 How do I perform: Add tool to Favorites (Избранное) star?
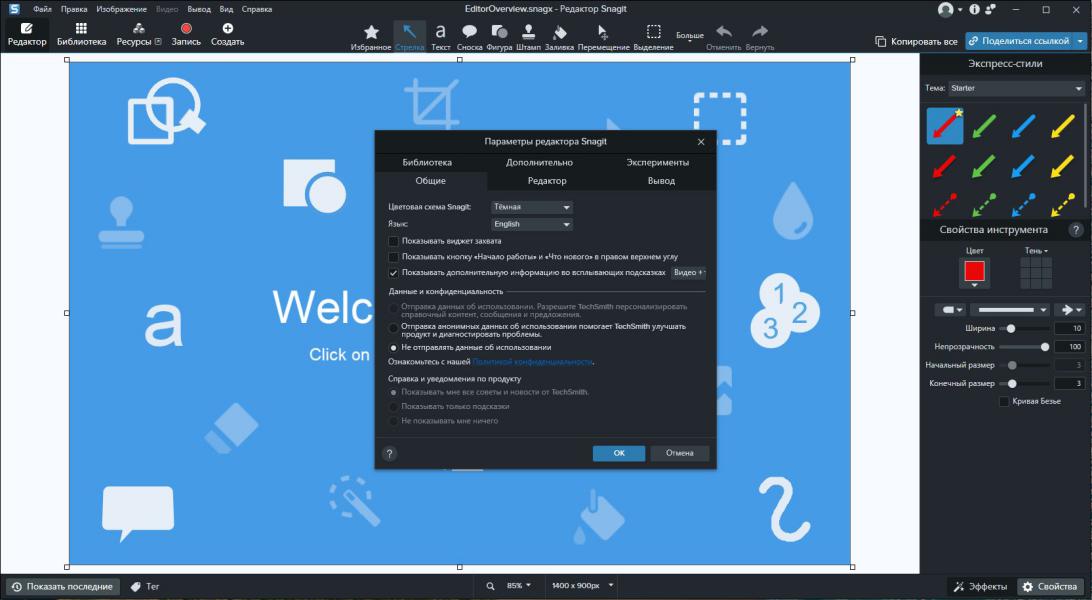tap(371, 36)
